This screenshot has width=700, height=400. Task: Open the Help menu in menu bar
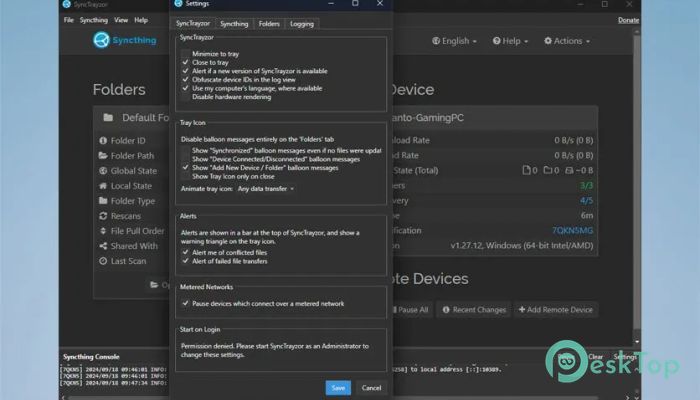coord(141,20)
